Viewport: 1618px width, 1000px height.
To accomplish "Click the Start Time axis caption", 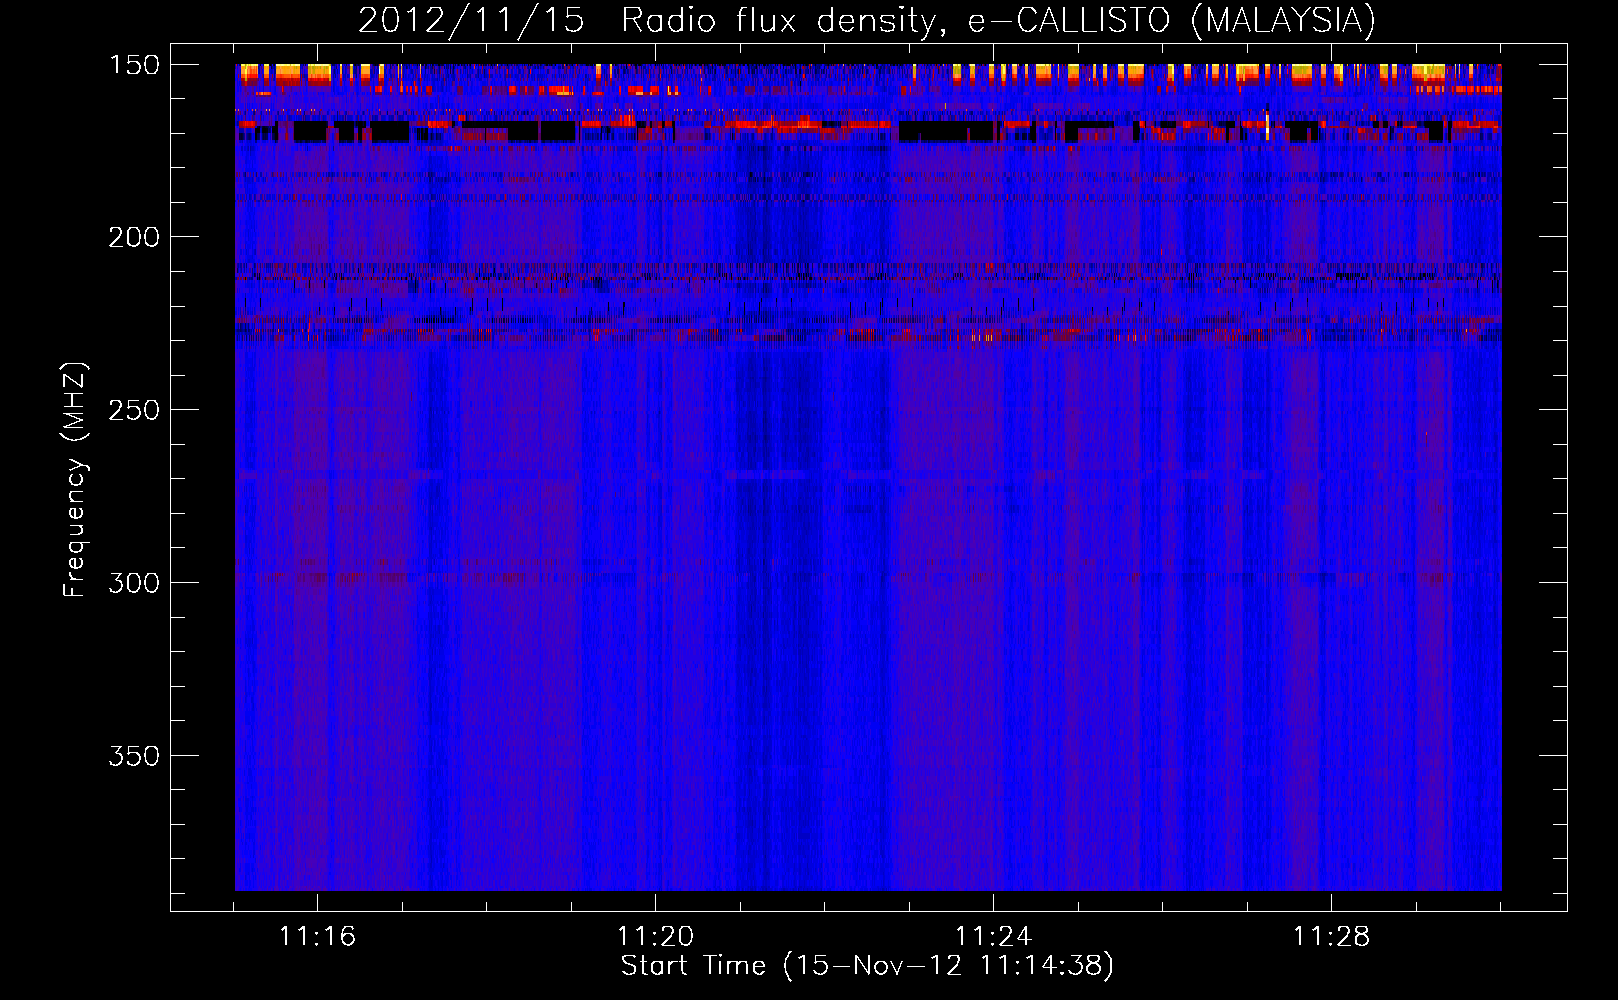I will point(867,966).
